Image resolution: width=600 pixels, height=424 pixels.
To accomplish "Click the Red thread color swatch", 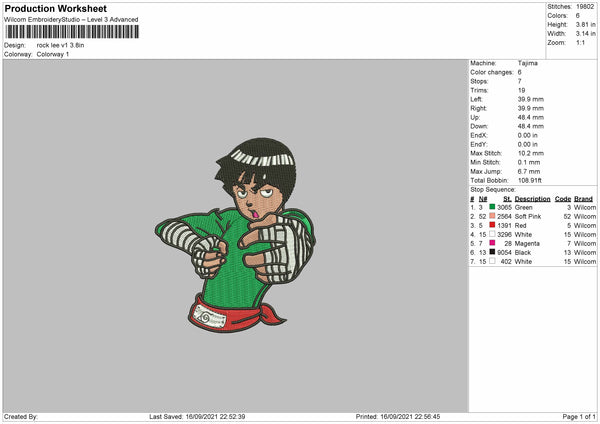I will point(492,225).
